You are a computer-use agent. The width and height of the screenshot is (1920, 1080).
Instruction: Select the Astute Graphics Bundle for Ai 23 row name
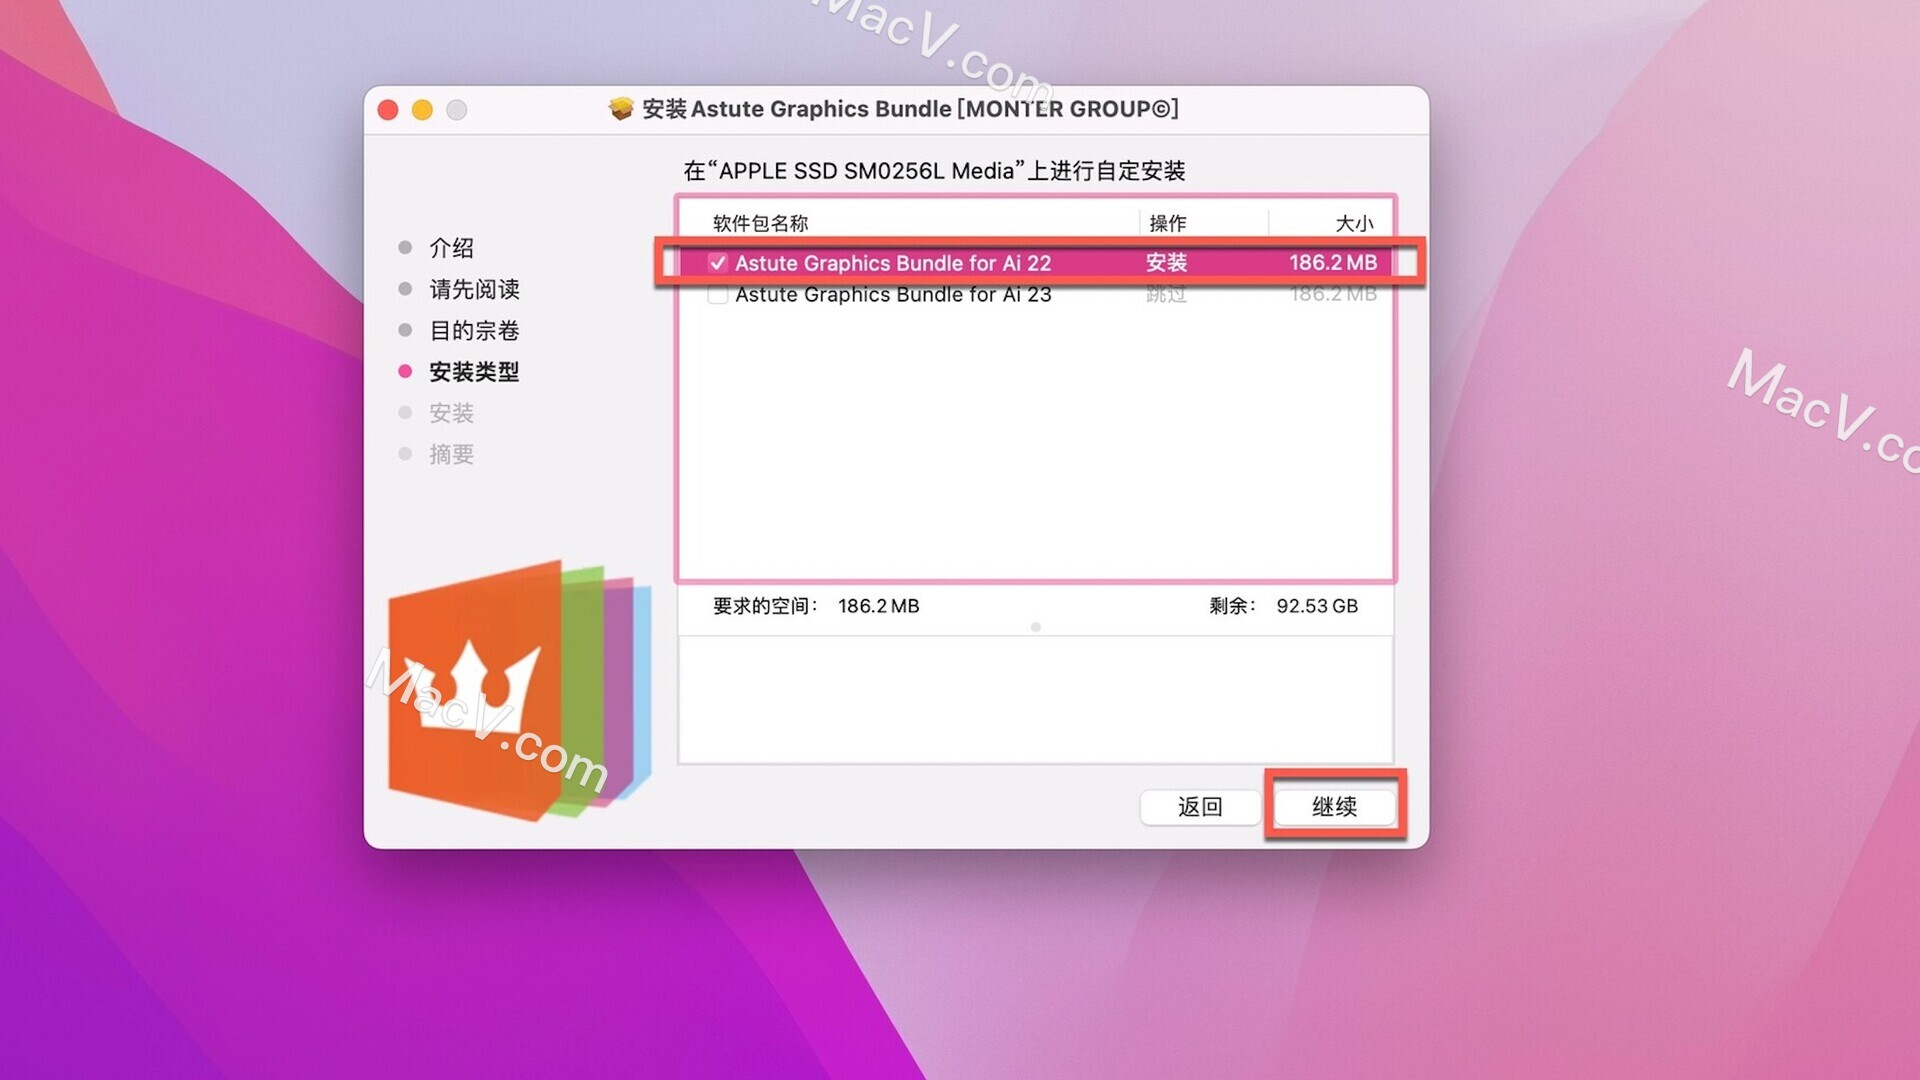coord(893,294)
